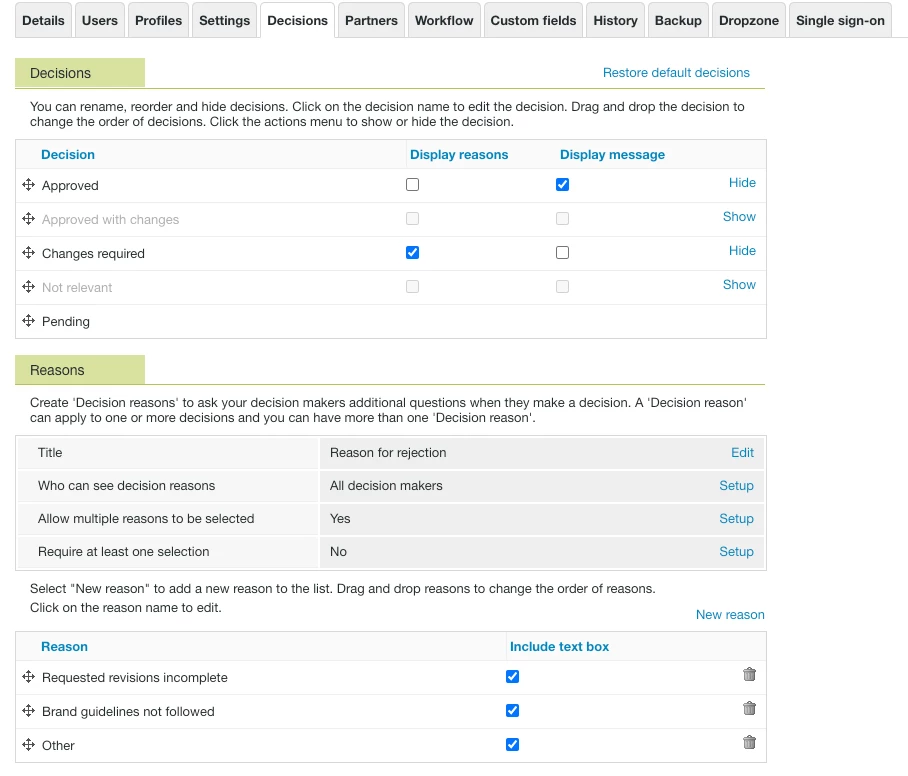The height and width of the screenshot is (776, 908).
Task: Delete the Other reason via trash icon
Action: (x=749, y=743)
